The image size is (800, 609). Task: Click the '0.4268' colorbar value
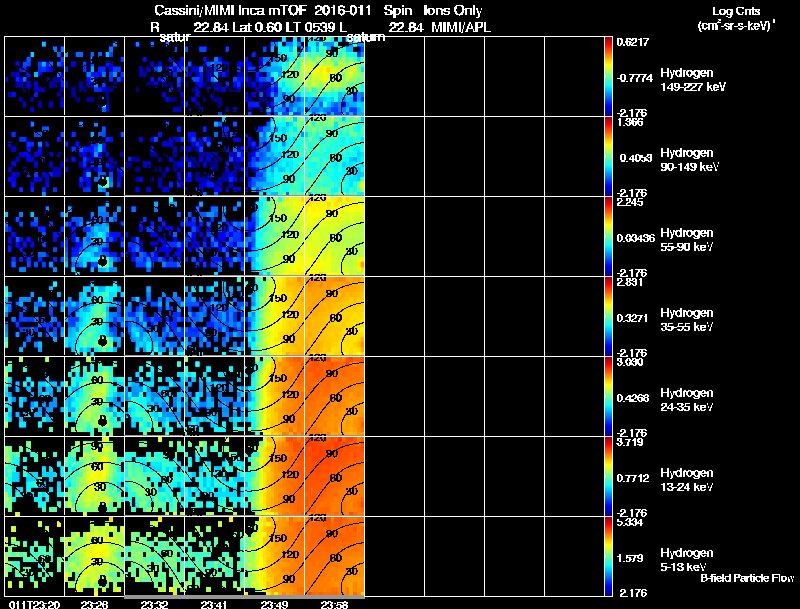[633, 398]
